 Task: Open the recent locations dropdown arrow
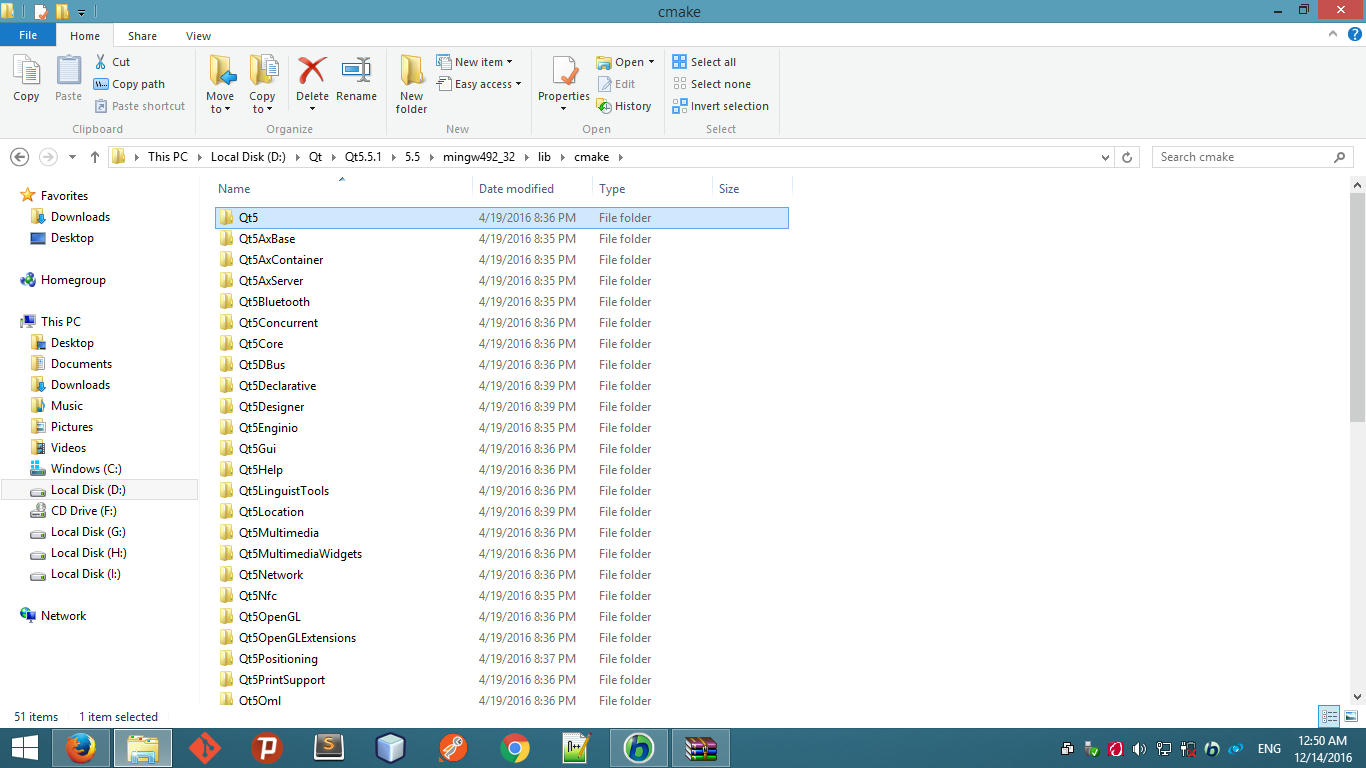(72, 157)
